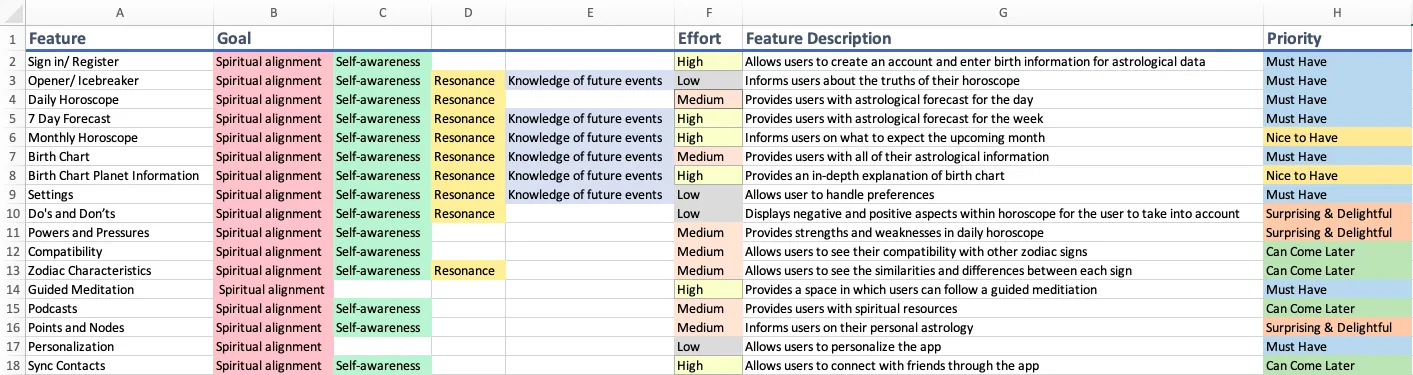Select the 'Podcasts' feature cell

click(119, 309)
